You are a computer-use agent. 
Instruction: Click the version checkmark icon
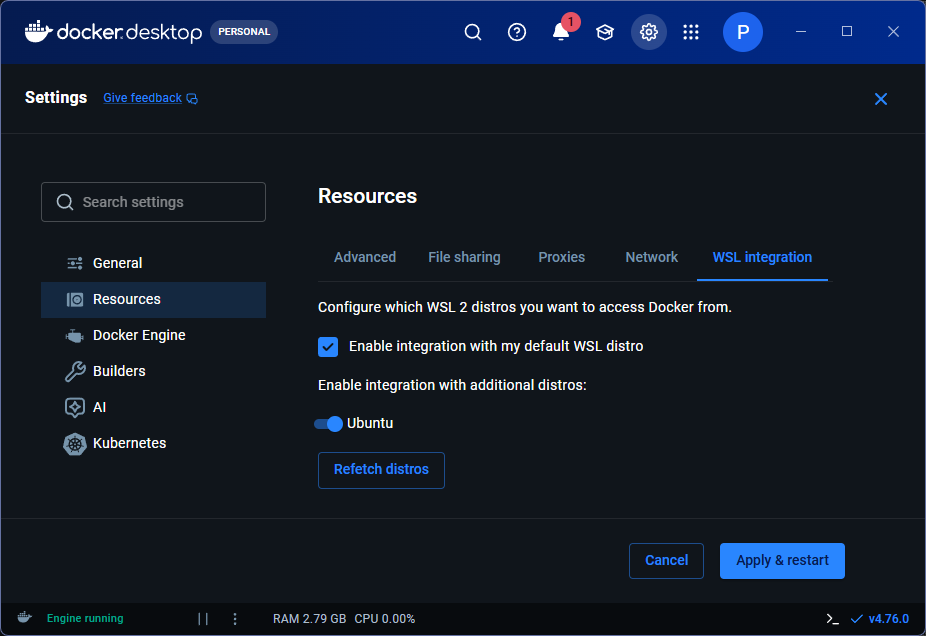(856, 619)
